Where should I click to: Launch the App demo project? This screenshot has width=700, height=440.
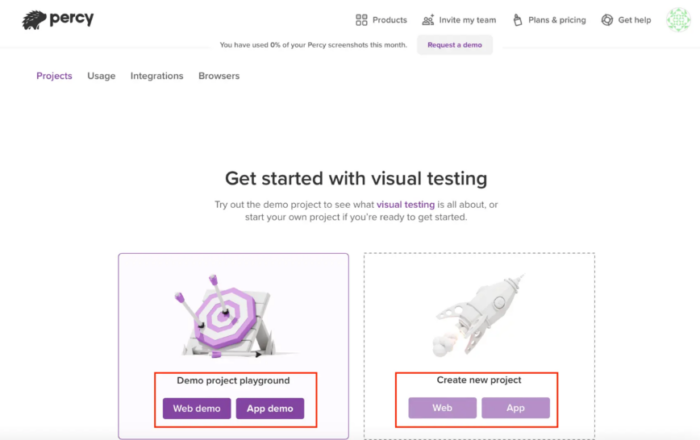click(x=270, y=408)
